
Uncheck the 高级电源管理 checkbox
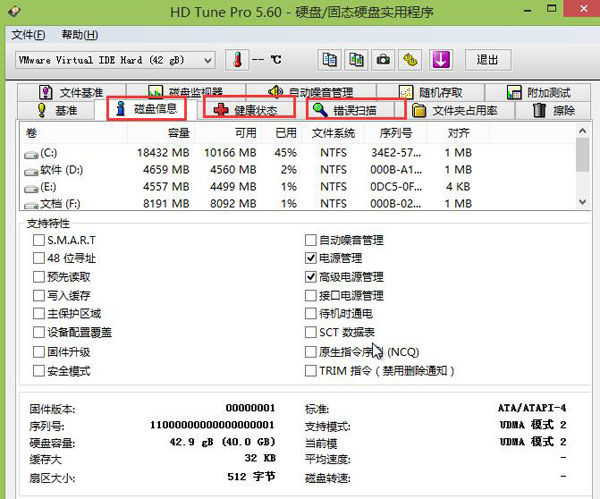coord(311,277)
